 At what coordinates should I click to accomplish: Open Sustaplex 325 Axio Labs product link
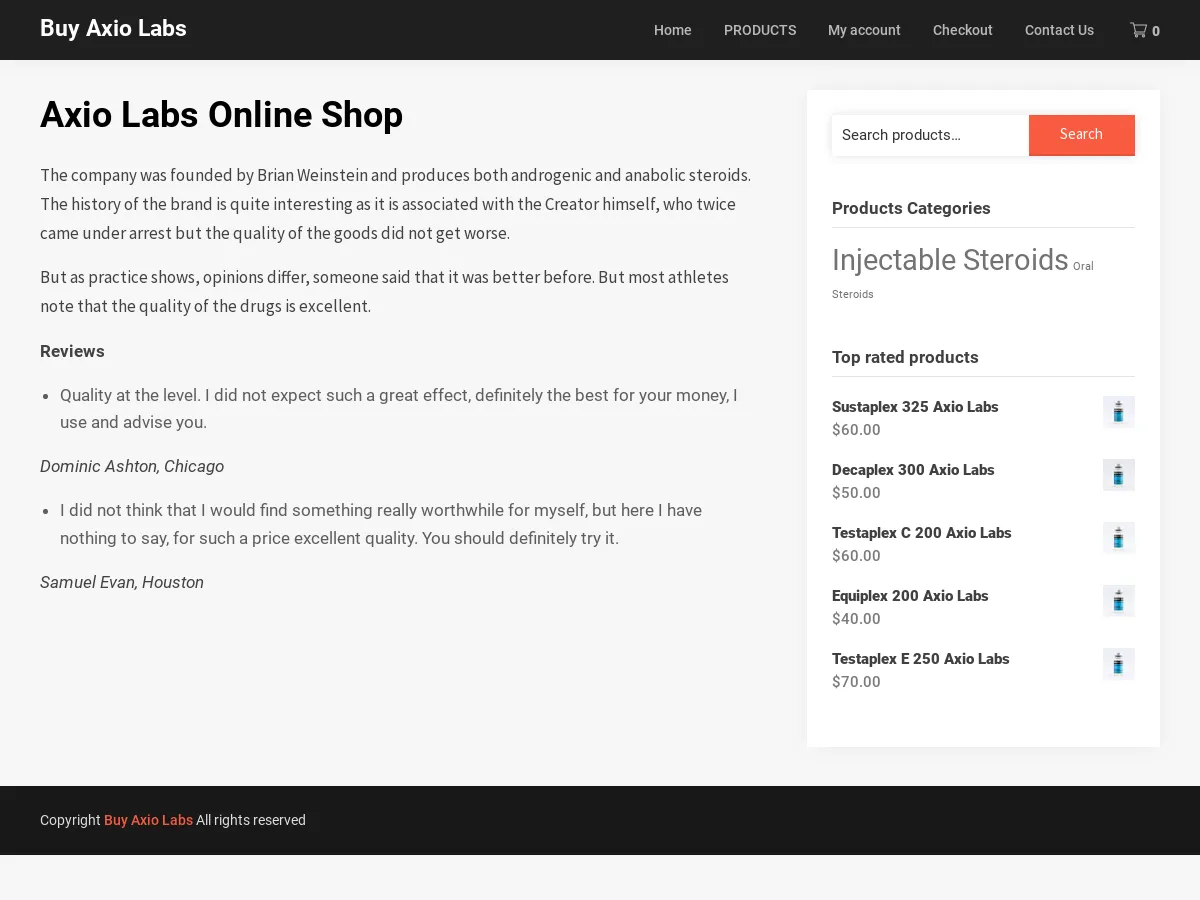click(915, 407)
